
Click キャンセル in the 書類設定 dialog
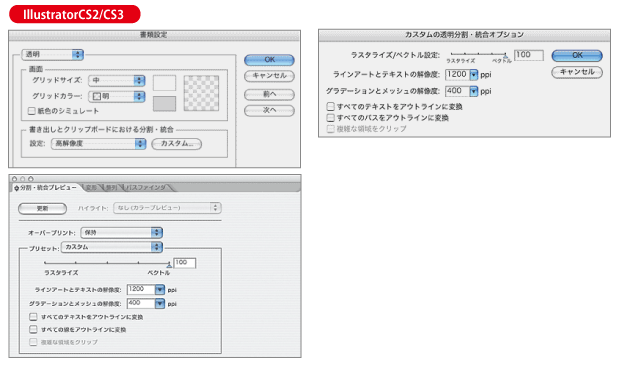coord(269,76)
